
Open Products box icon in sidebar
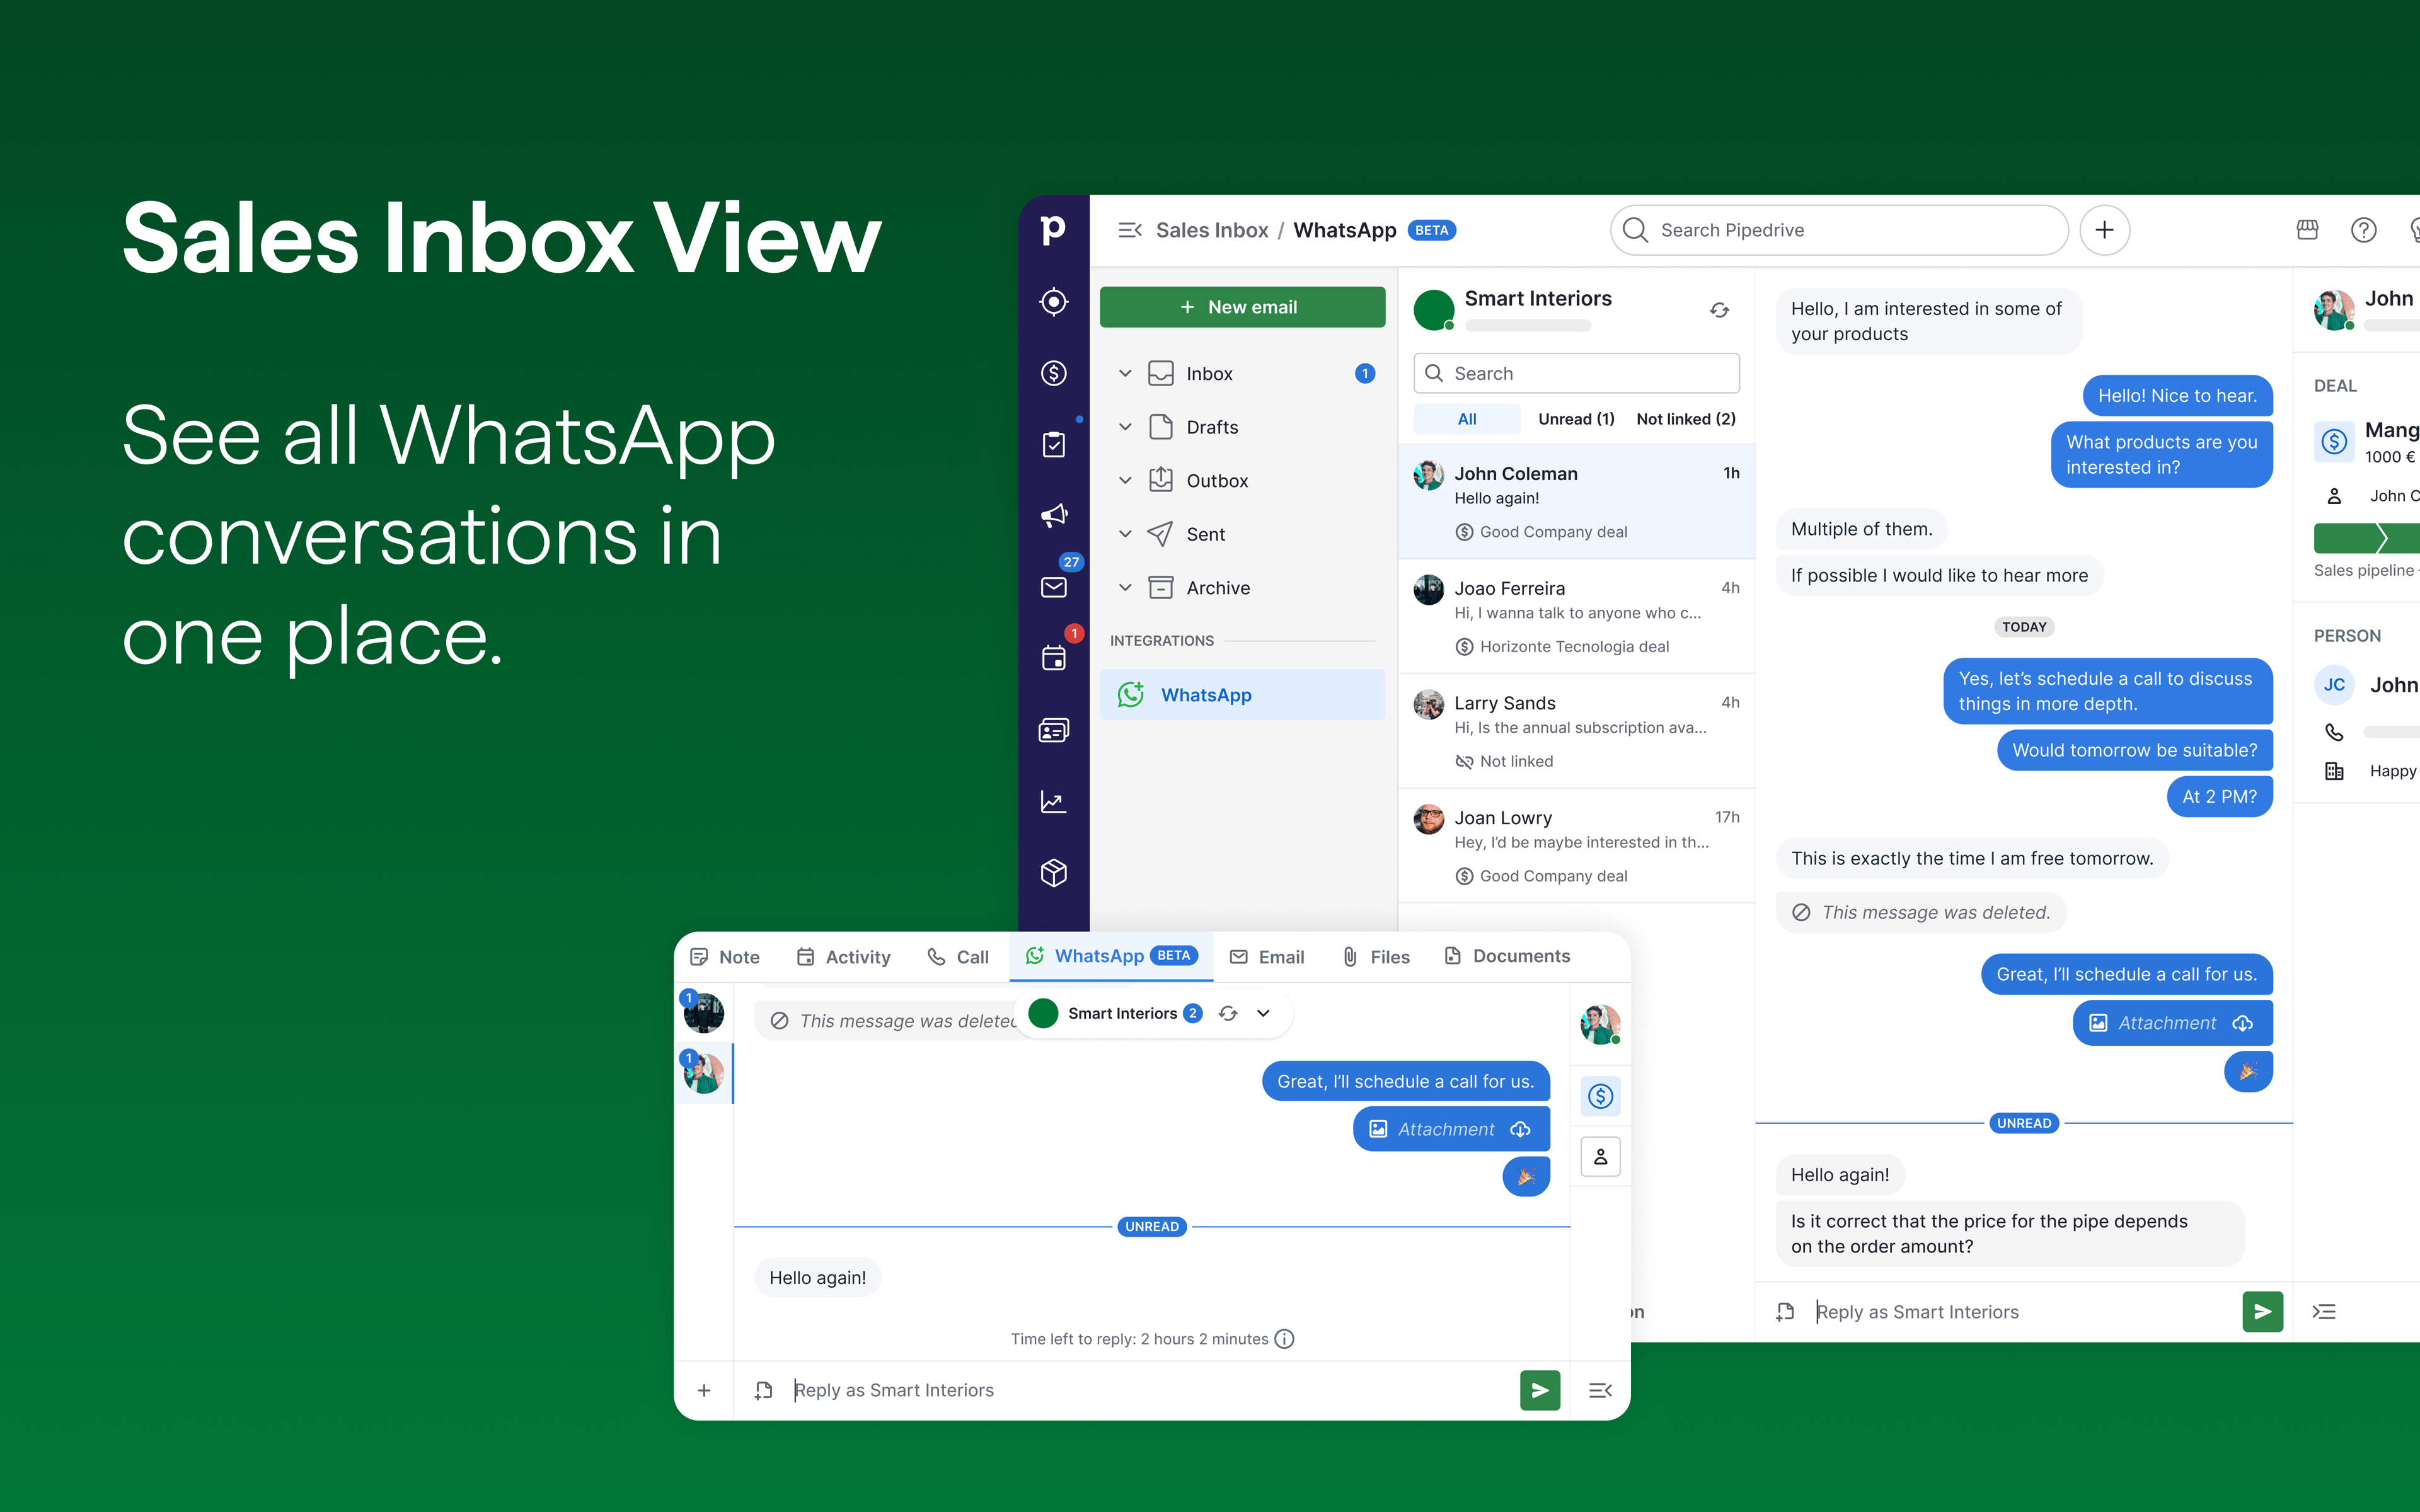point(1053,873)
